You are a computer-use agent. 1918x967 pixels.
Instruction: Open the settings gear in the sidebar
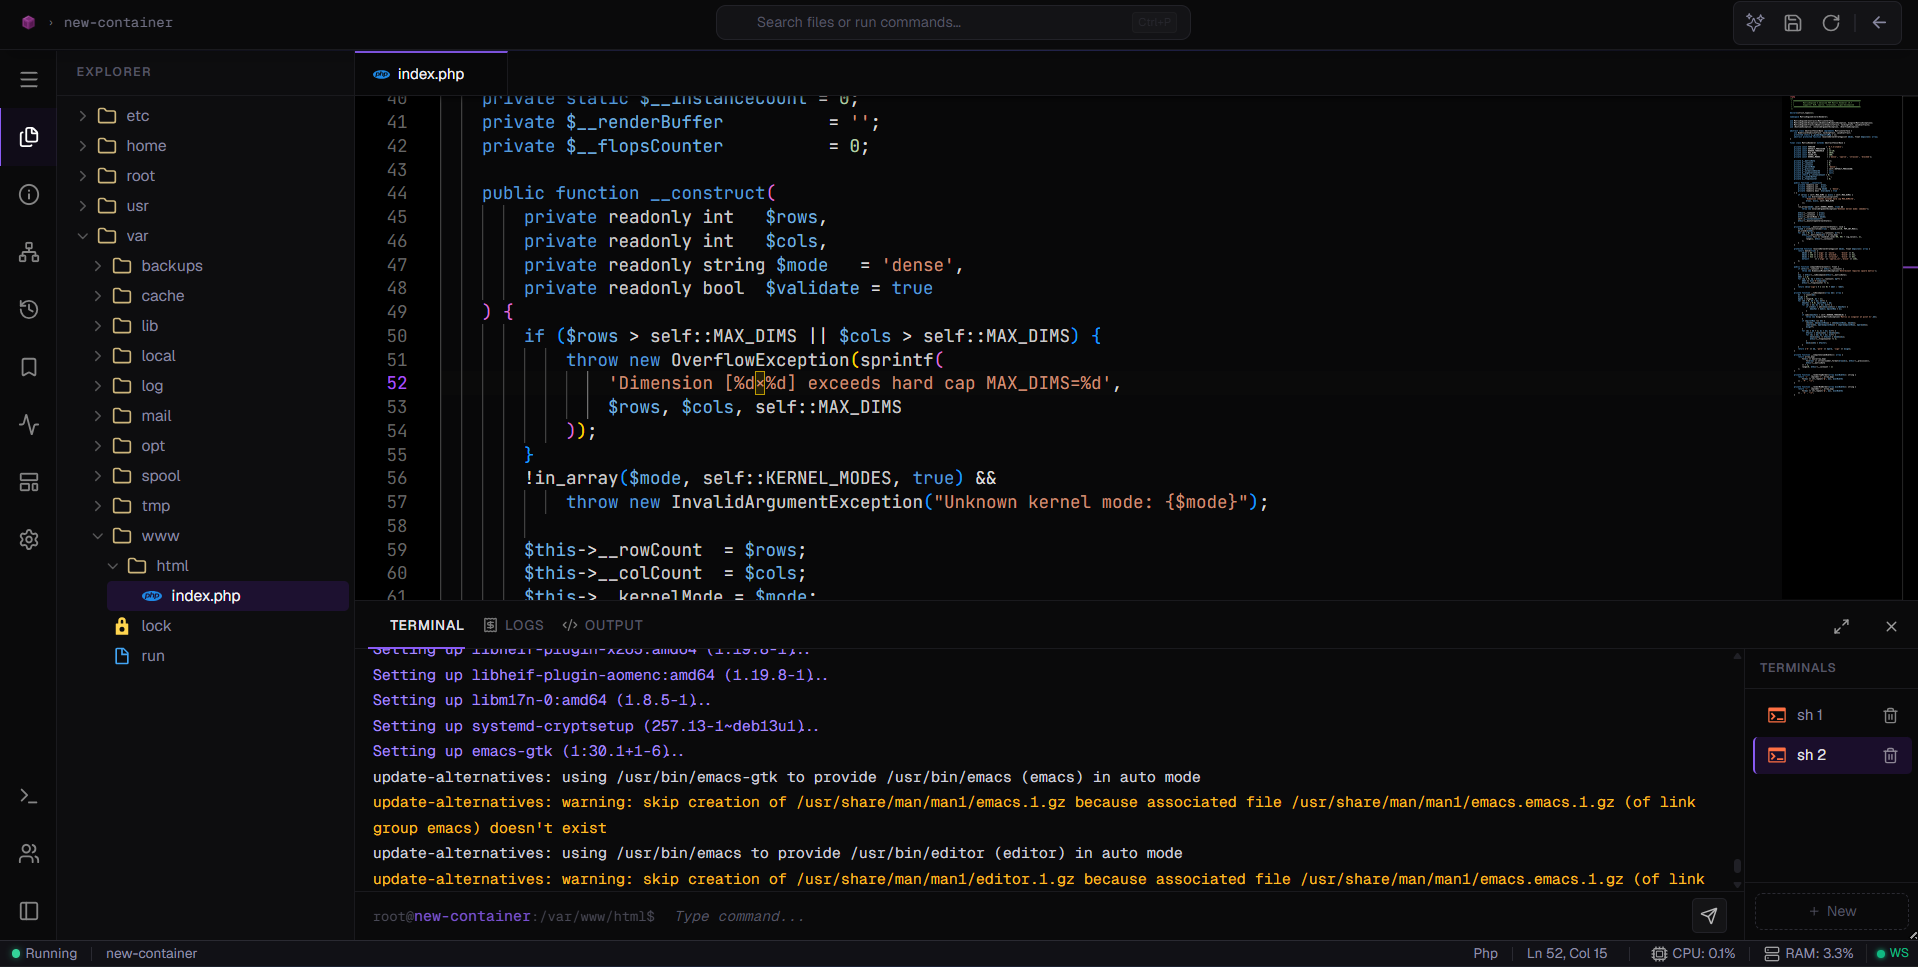point(29,540)
